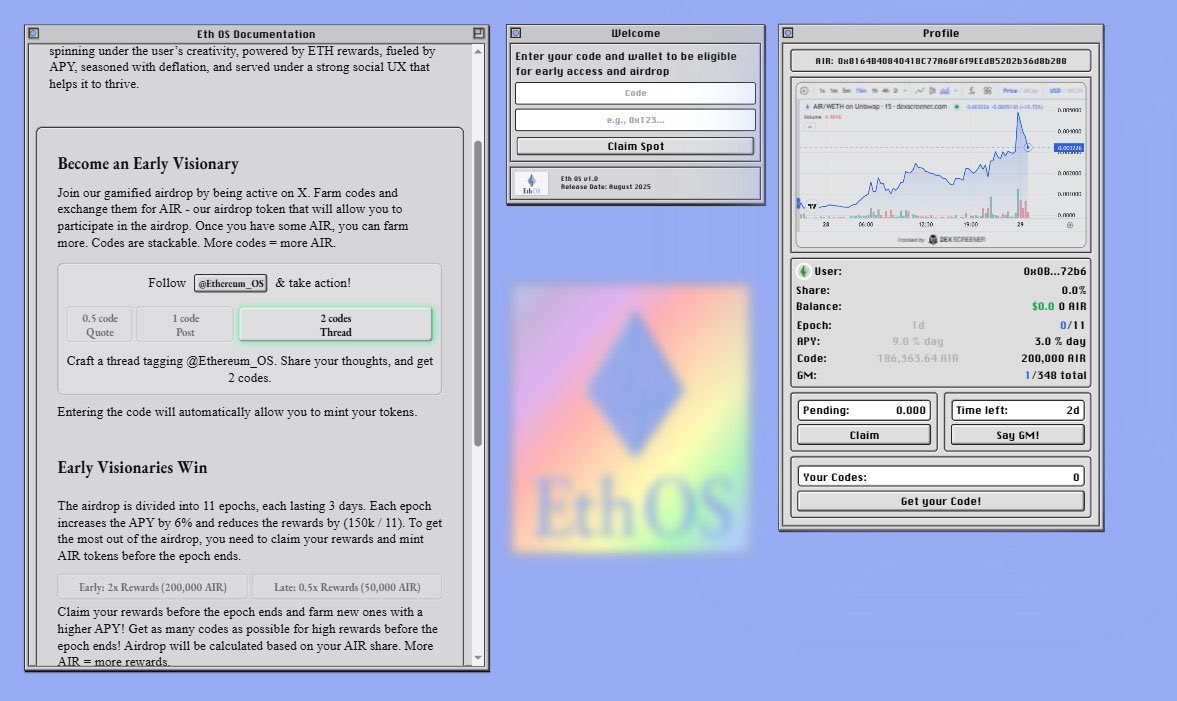Click Ethereum avatar next to User
Viewport: 1177px width, 701px height.
click(803, 272)
